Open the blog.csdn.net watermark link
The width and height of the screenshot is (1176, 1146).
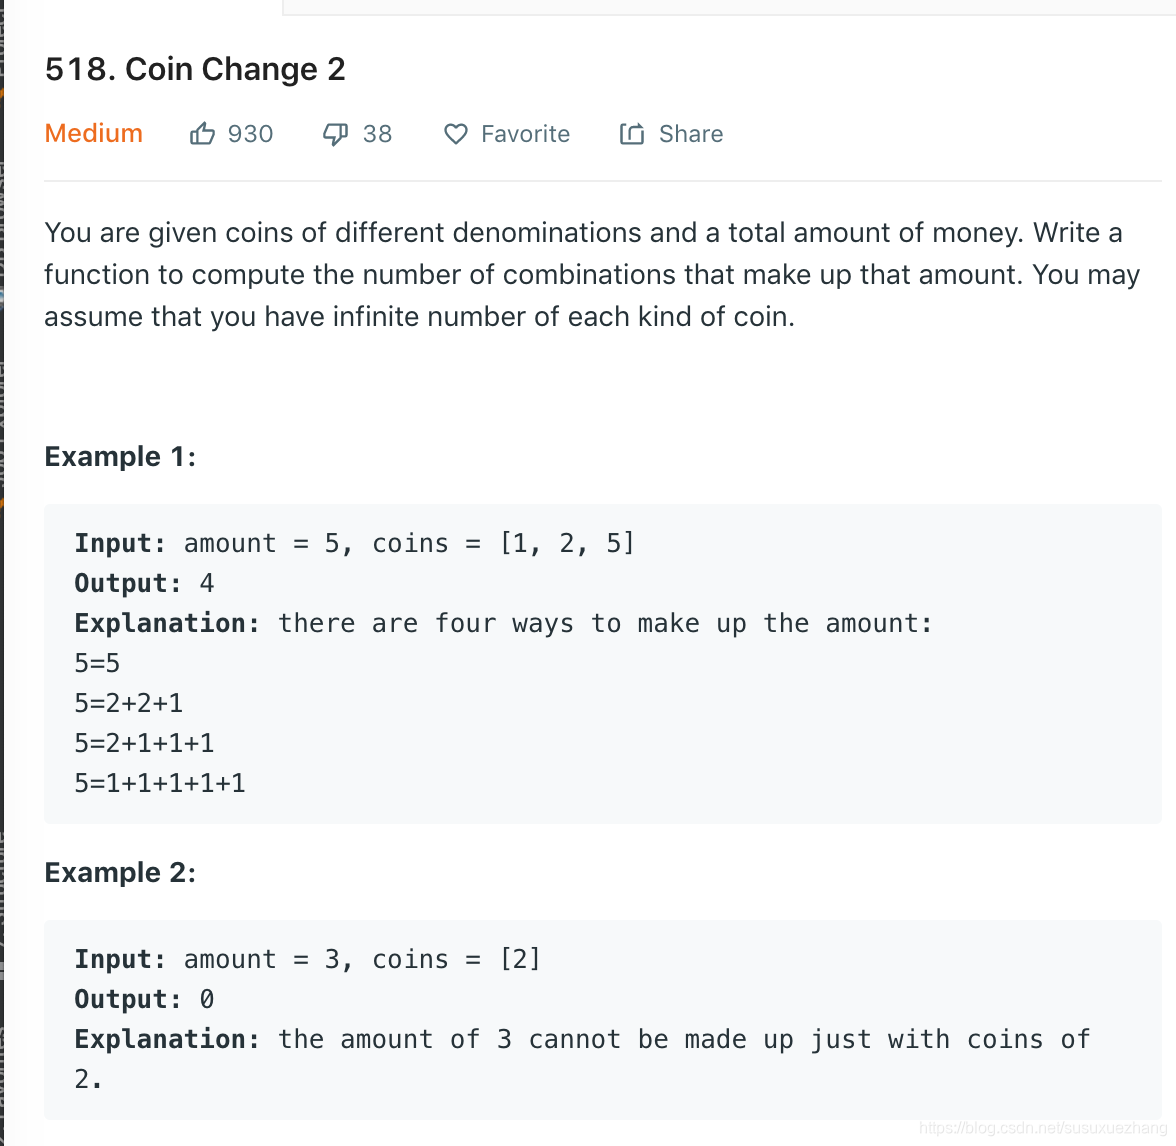click(x=1042, y=1128)
